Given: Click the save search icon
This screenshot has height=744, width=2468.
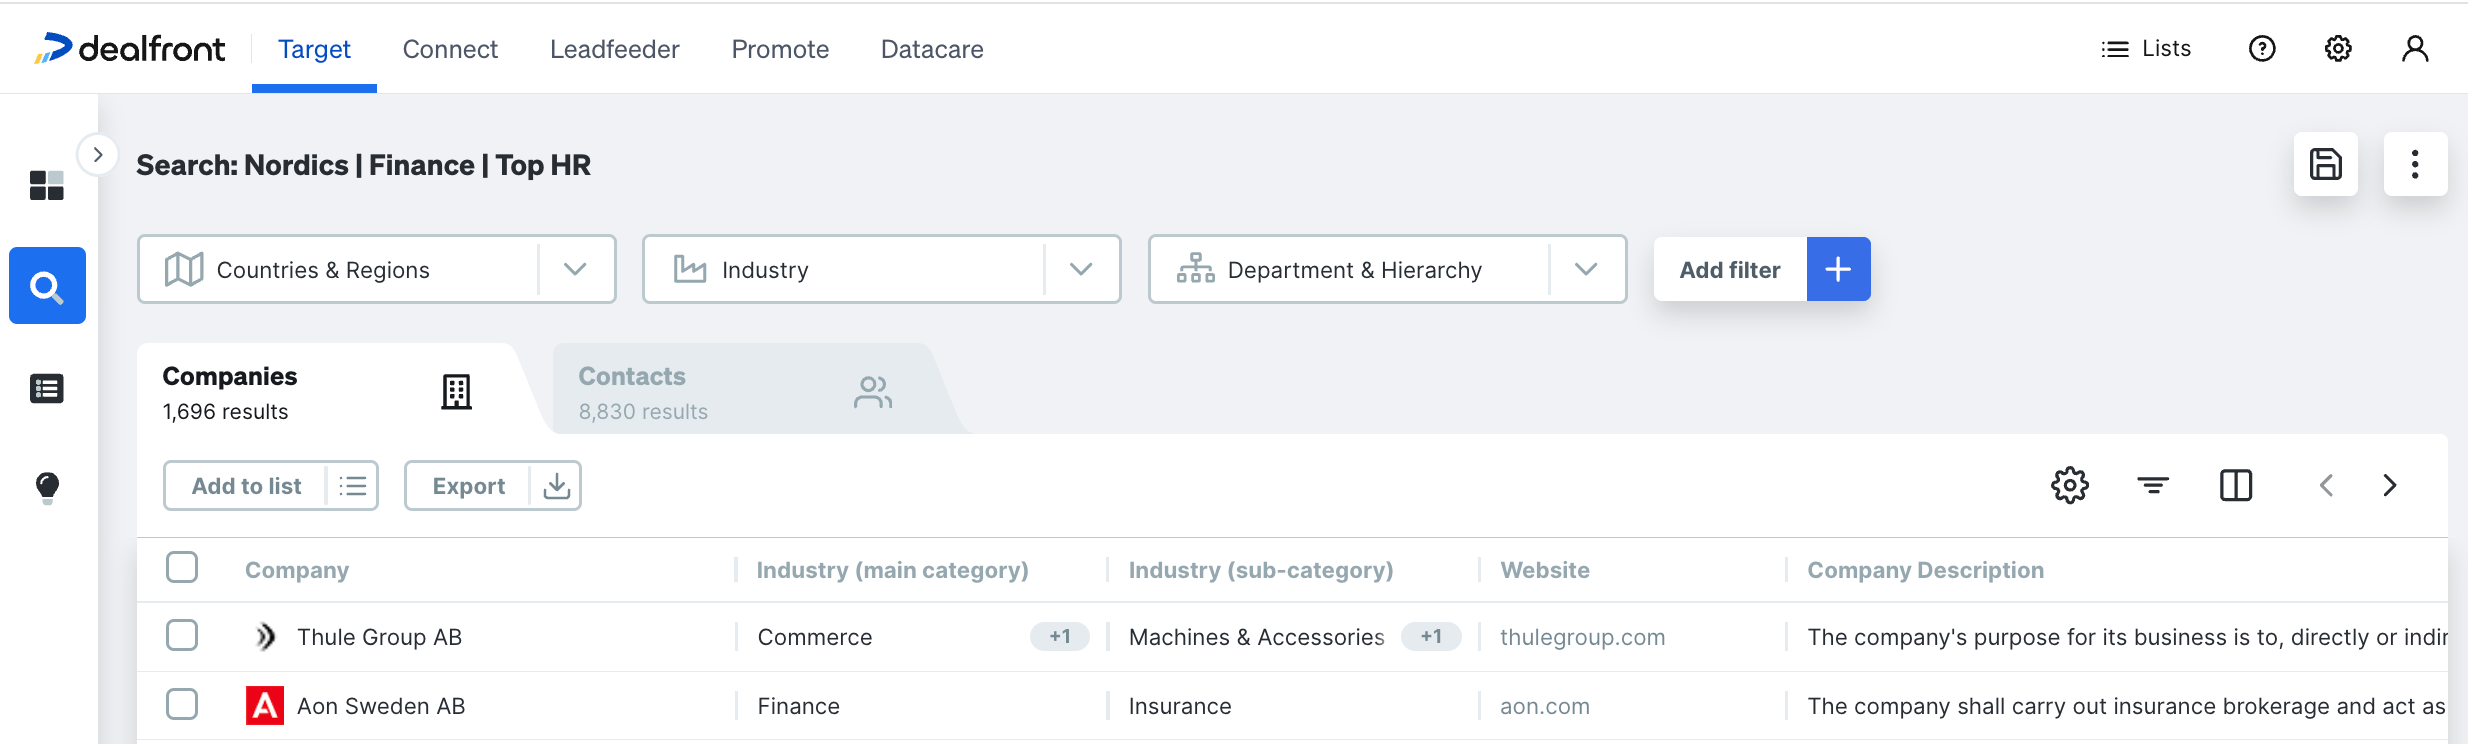Looking at the screenshot, I should click(x=2325, y=164).
